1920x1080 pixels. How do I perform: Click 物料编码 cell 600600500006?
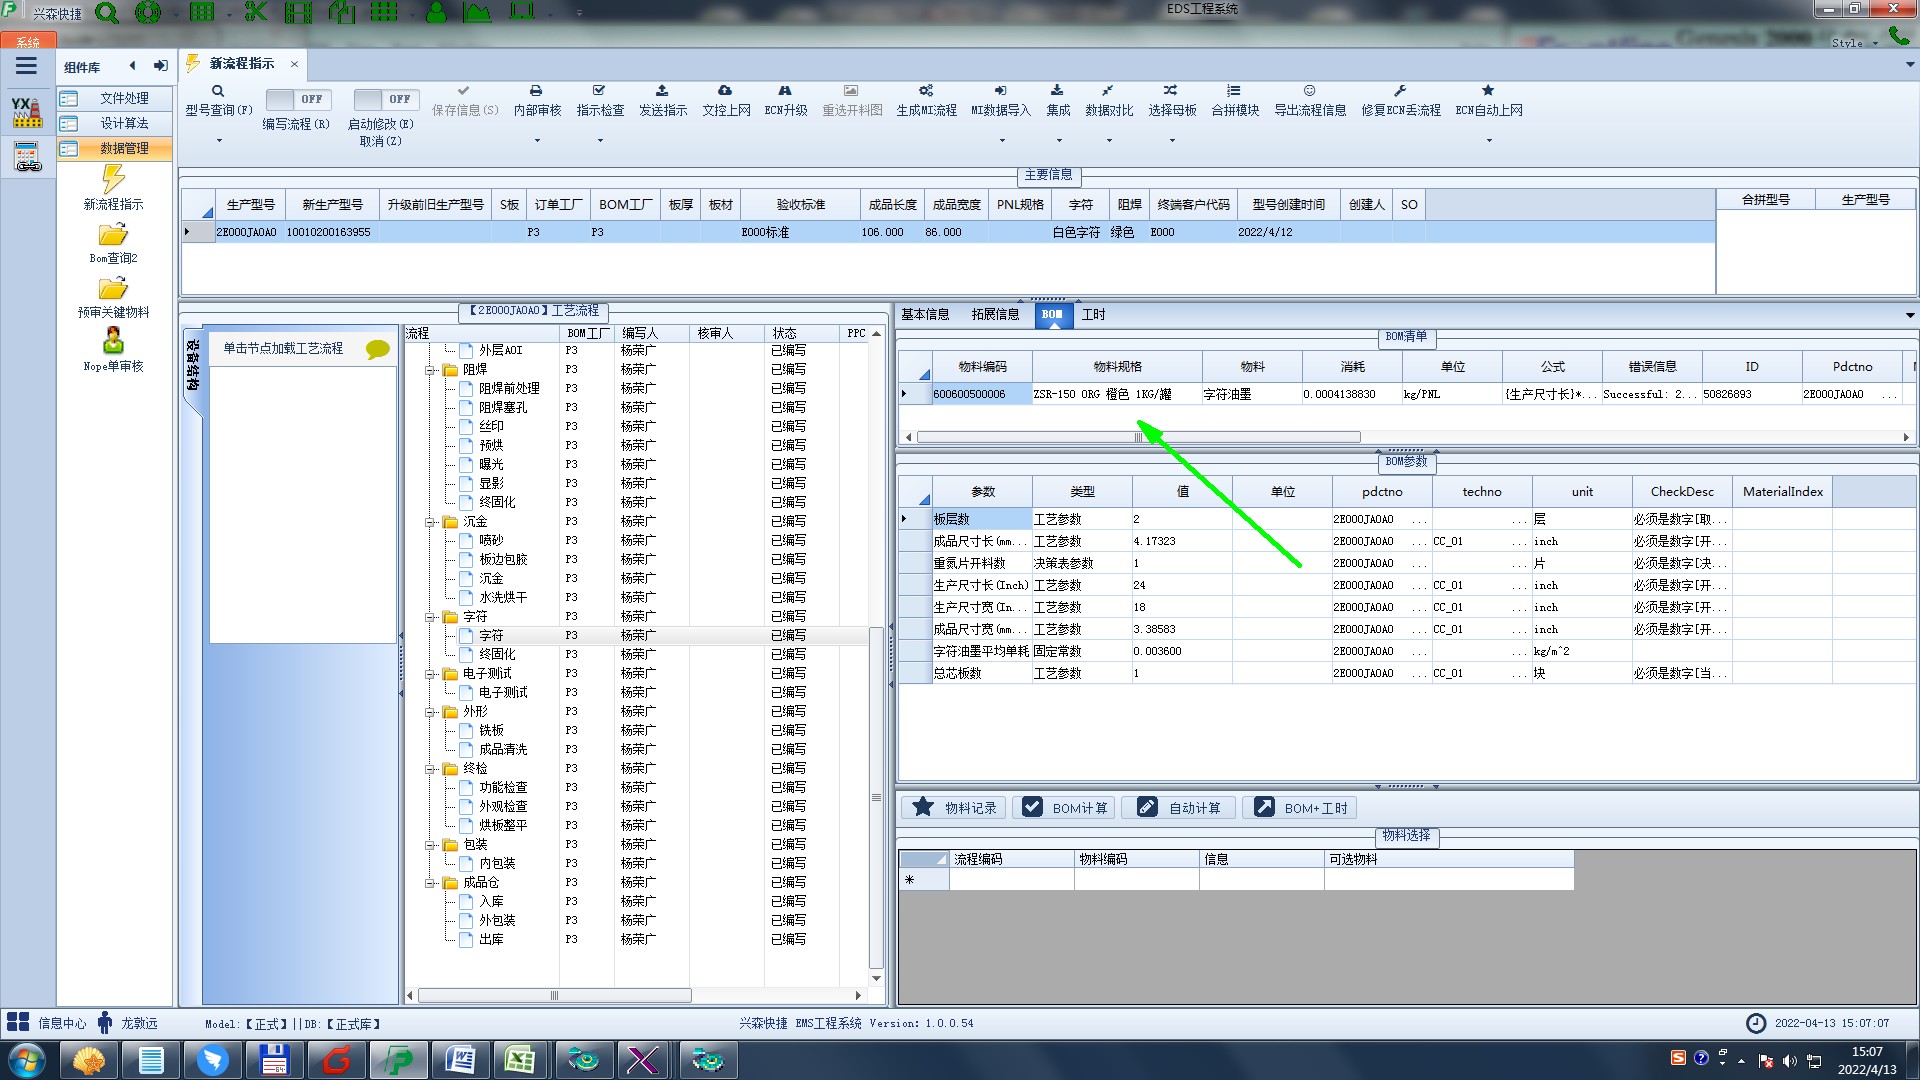(981, 394)
